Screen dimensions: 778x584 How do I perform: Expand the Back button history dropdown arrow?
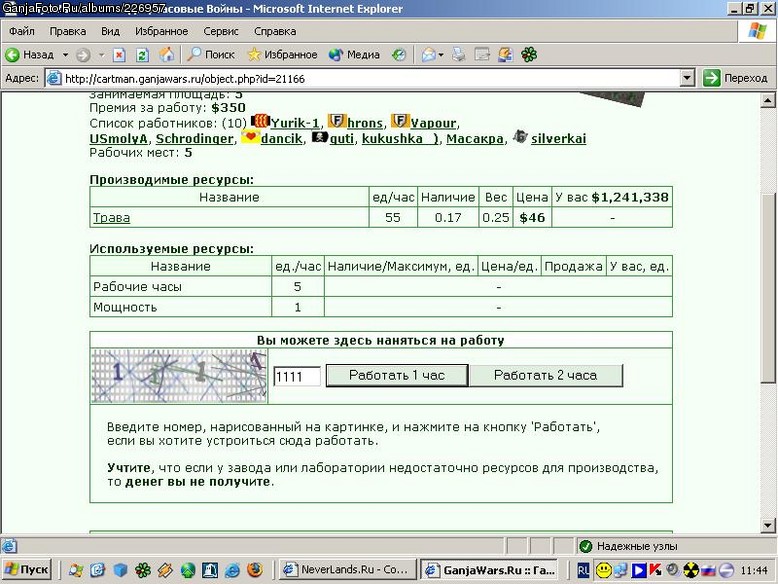click(65, 55)
